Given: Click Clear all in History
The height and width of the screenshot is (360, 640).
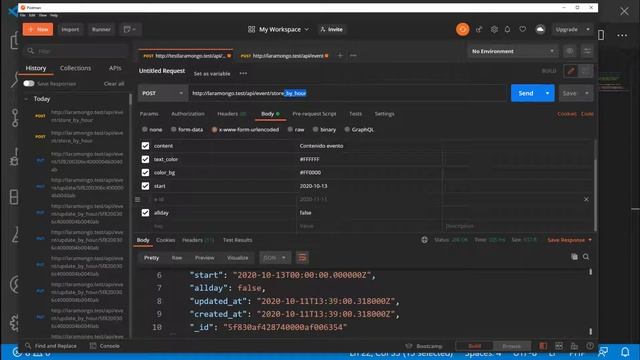Looking at the screenshot, I should 114,84.
